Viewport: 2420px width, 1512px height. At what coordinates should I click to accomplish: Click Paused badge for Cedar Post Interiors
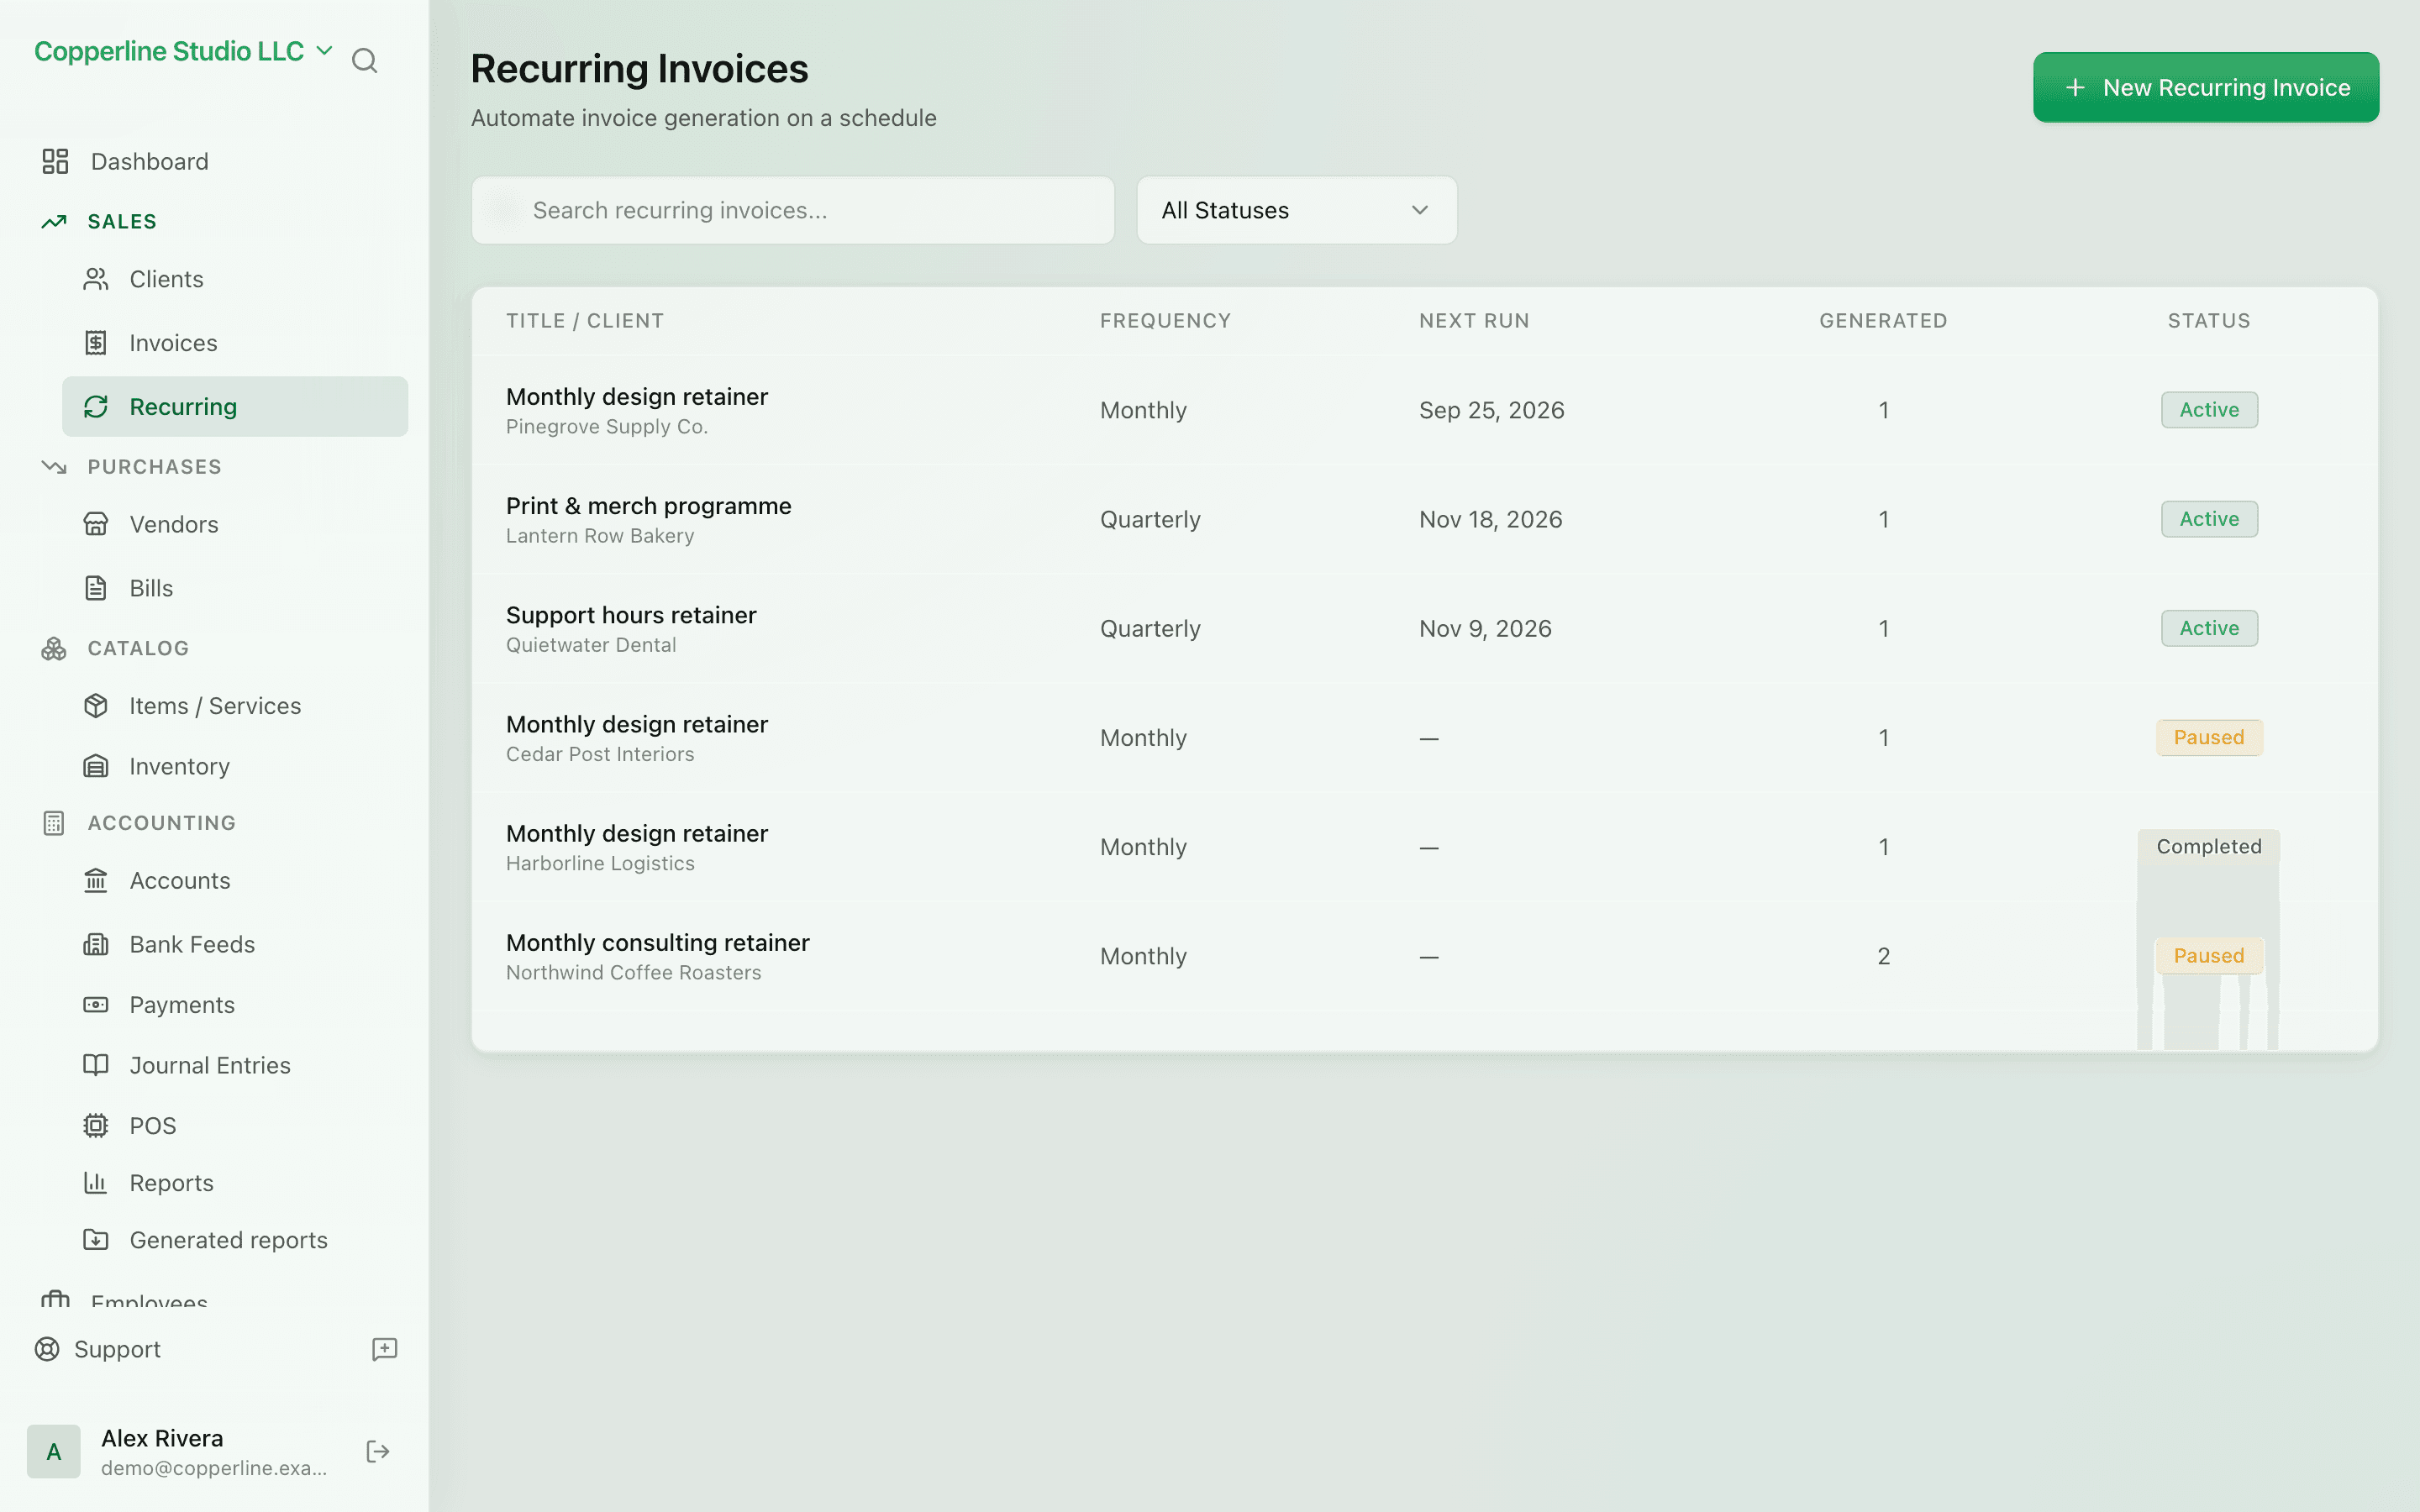pos(2209,738)
